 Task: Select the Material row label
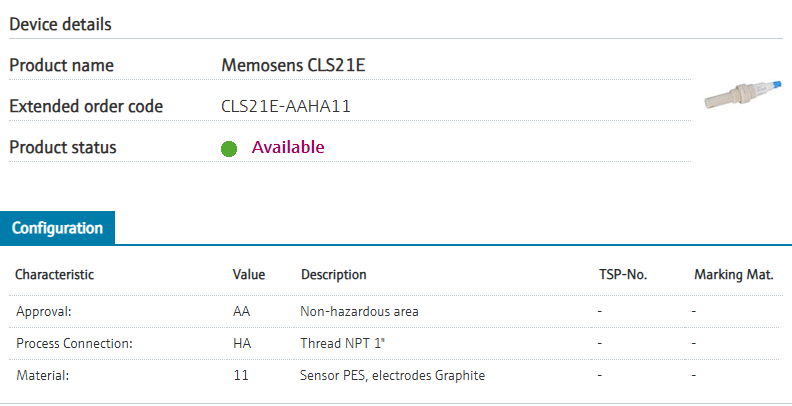click(x=44, y=375)
